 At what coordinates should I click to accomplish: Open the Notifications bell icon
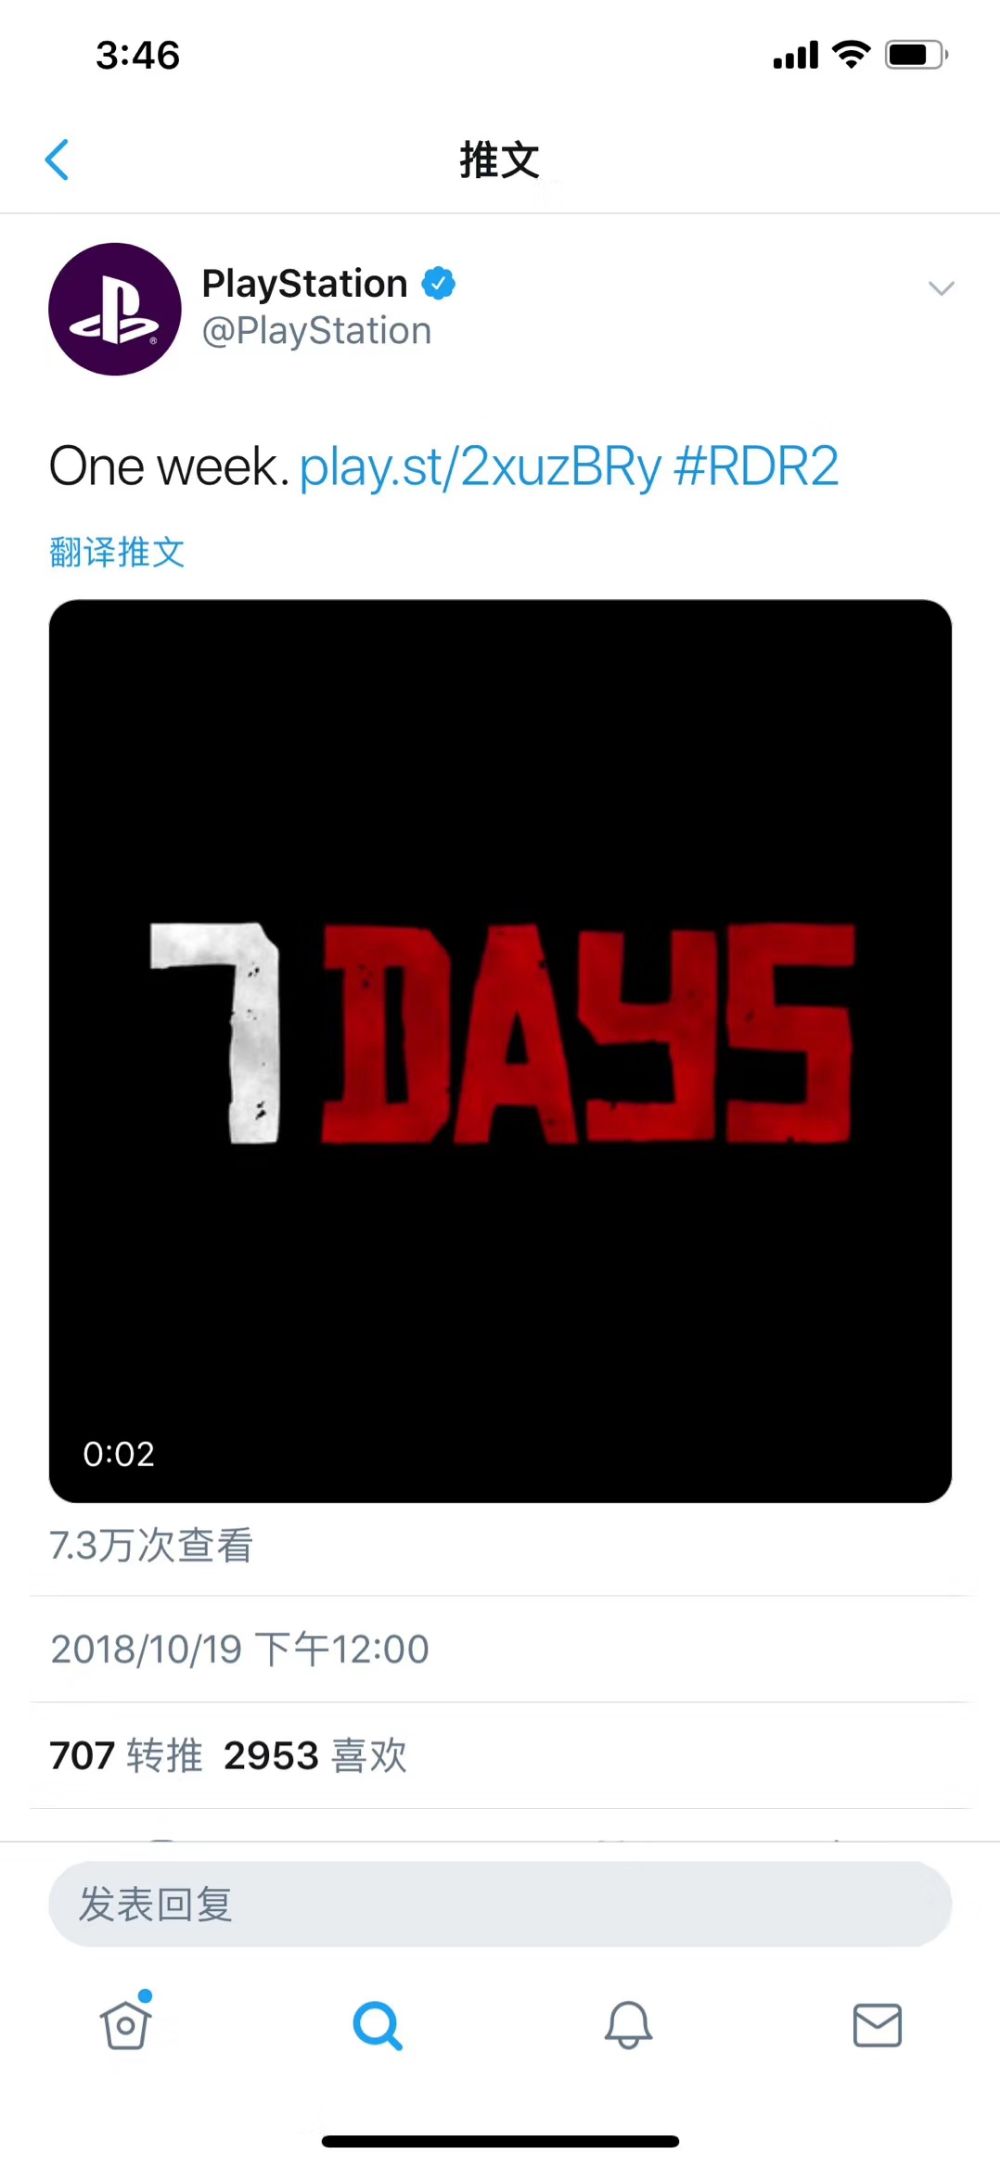(628, 2025)
